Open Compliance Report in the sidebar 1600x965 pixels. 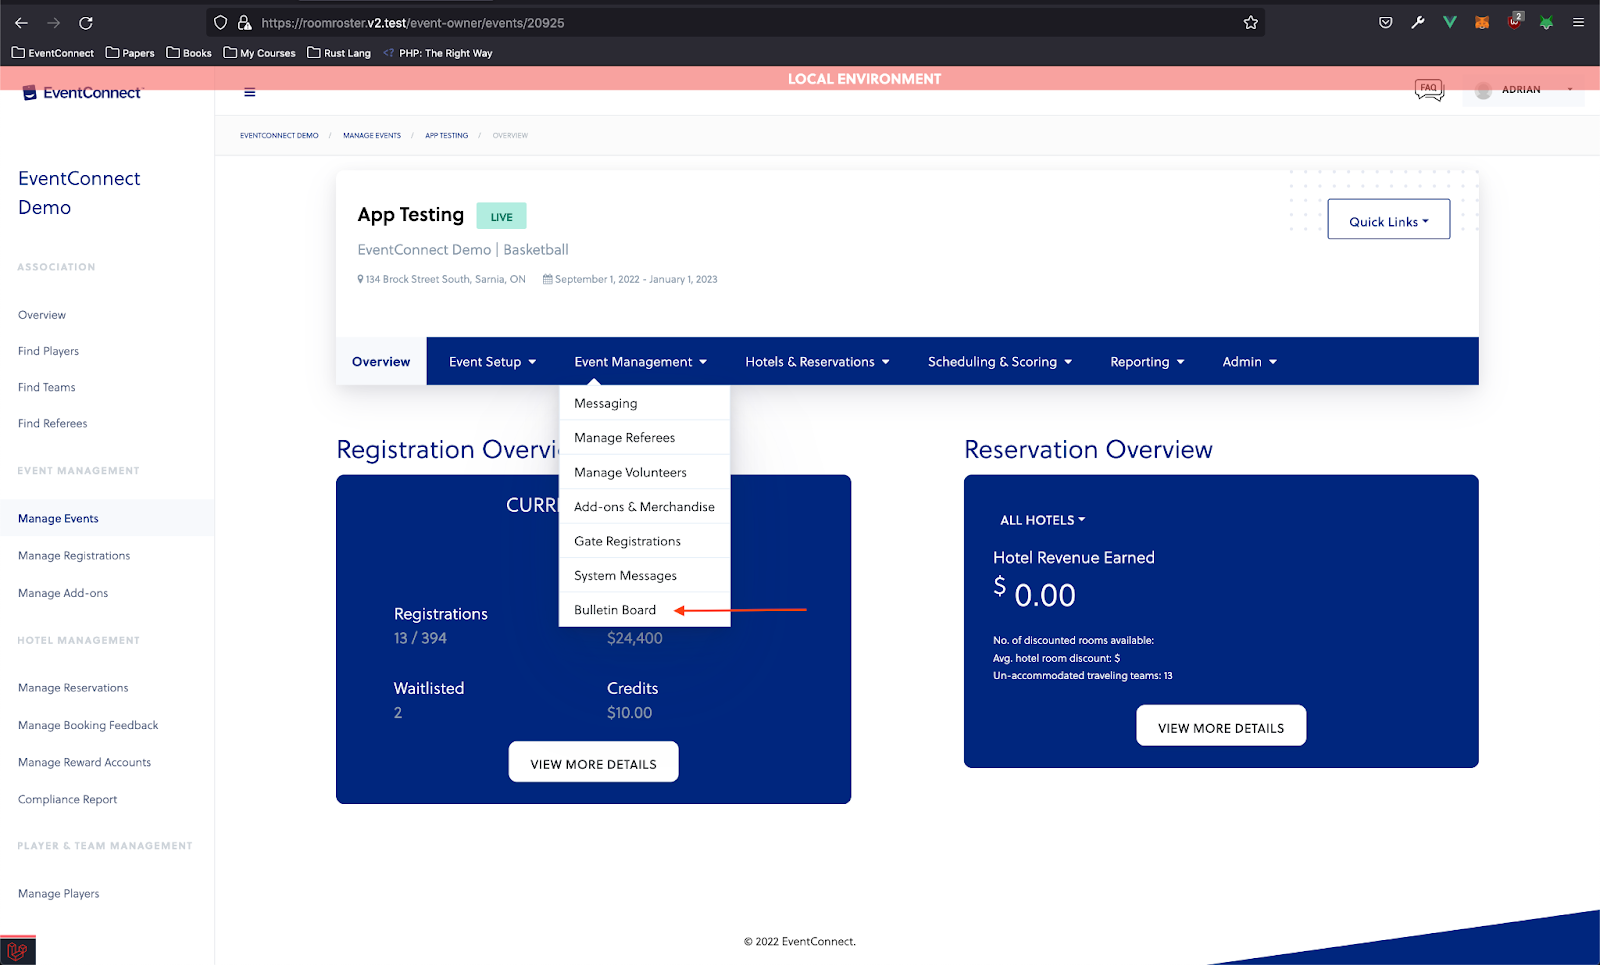tap(67, 799)
